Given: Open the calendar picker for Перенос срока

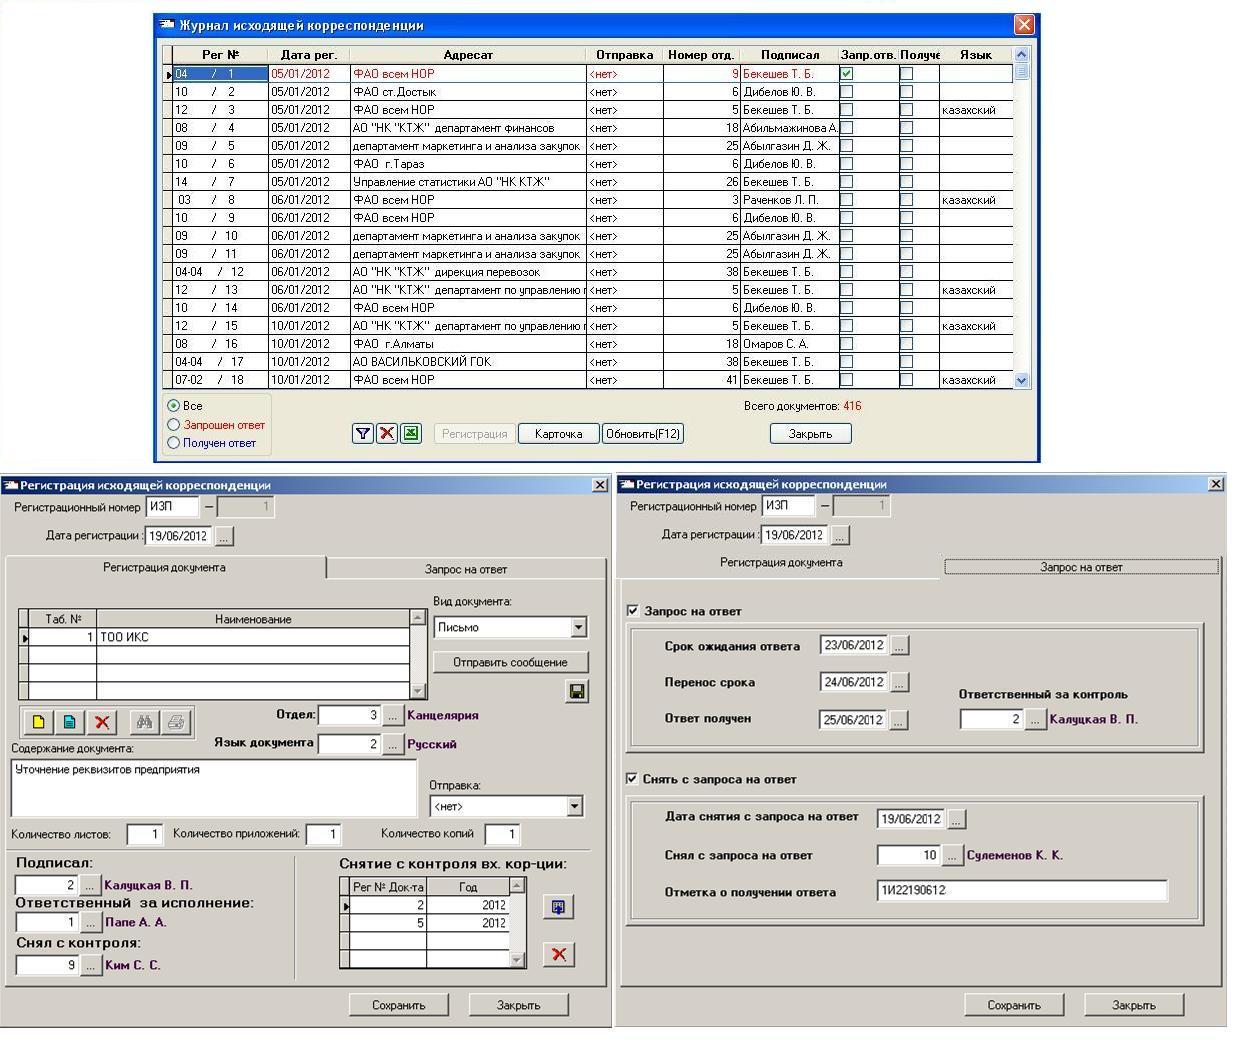Looking at the screenshot, I should coord(899,682).
